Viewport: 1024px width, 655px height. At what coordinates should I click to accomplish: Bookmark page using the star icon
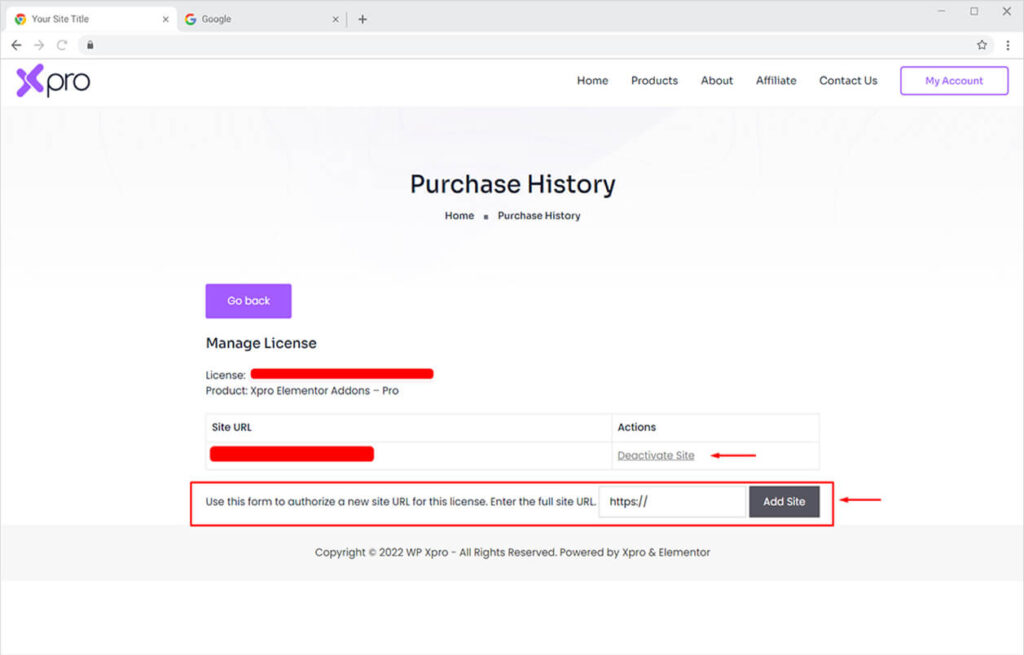click(982, 45)
